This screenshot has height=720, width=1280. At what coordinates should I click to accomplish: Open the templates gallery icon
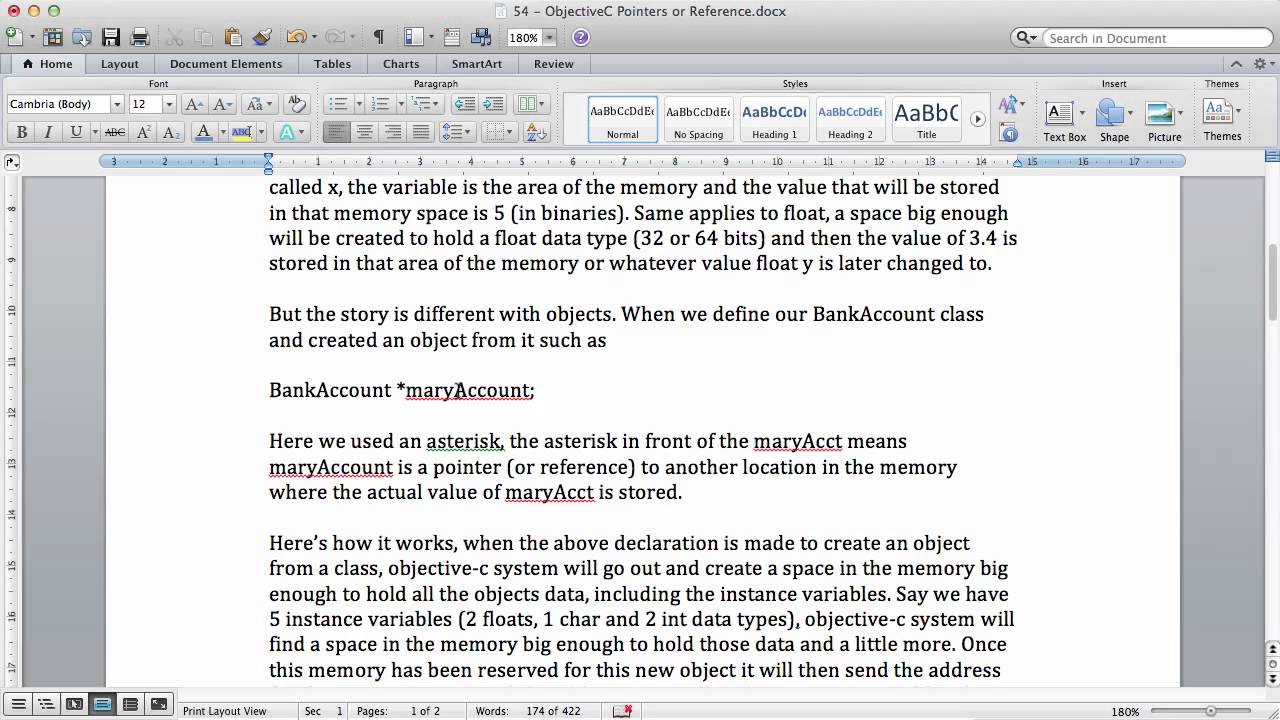(53, 37)
